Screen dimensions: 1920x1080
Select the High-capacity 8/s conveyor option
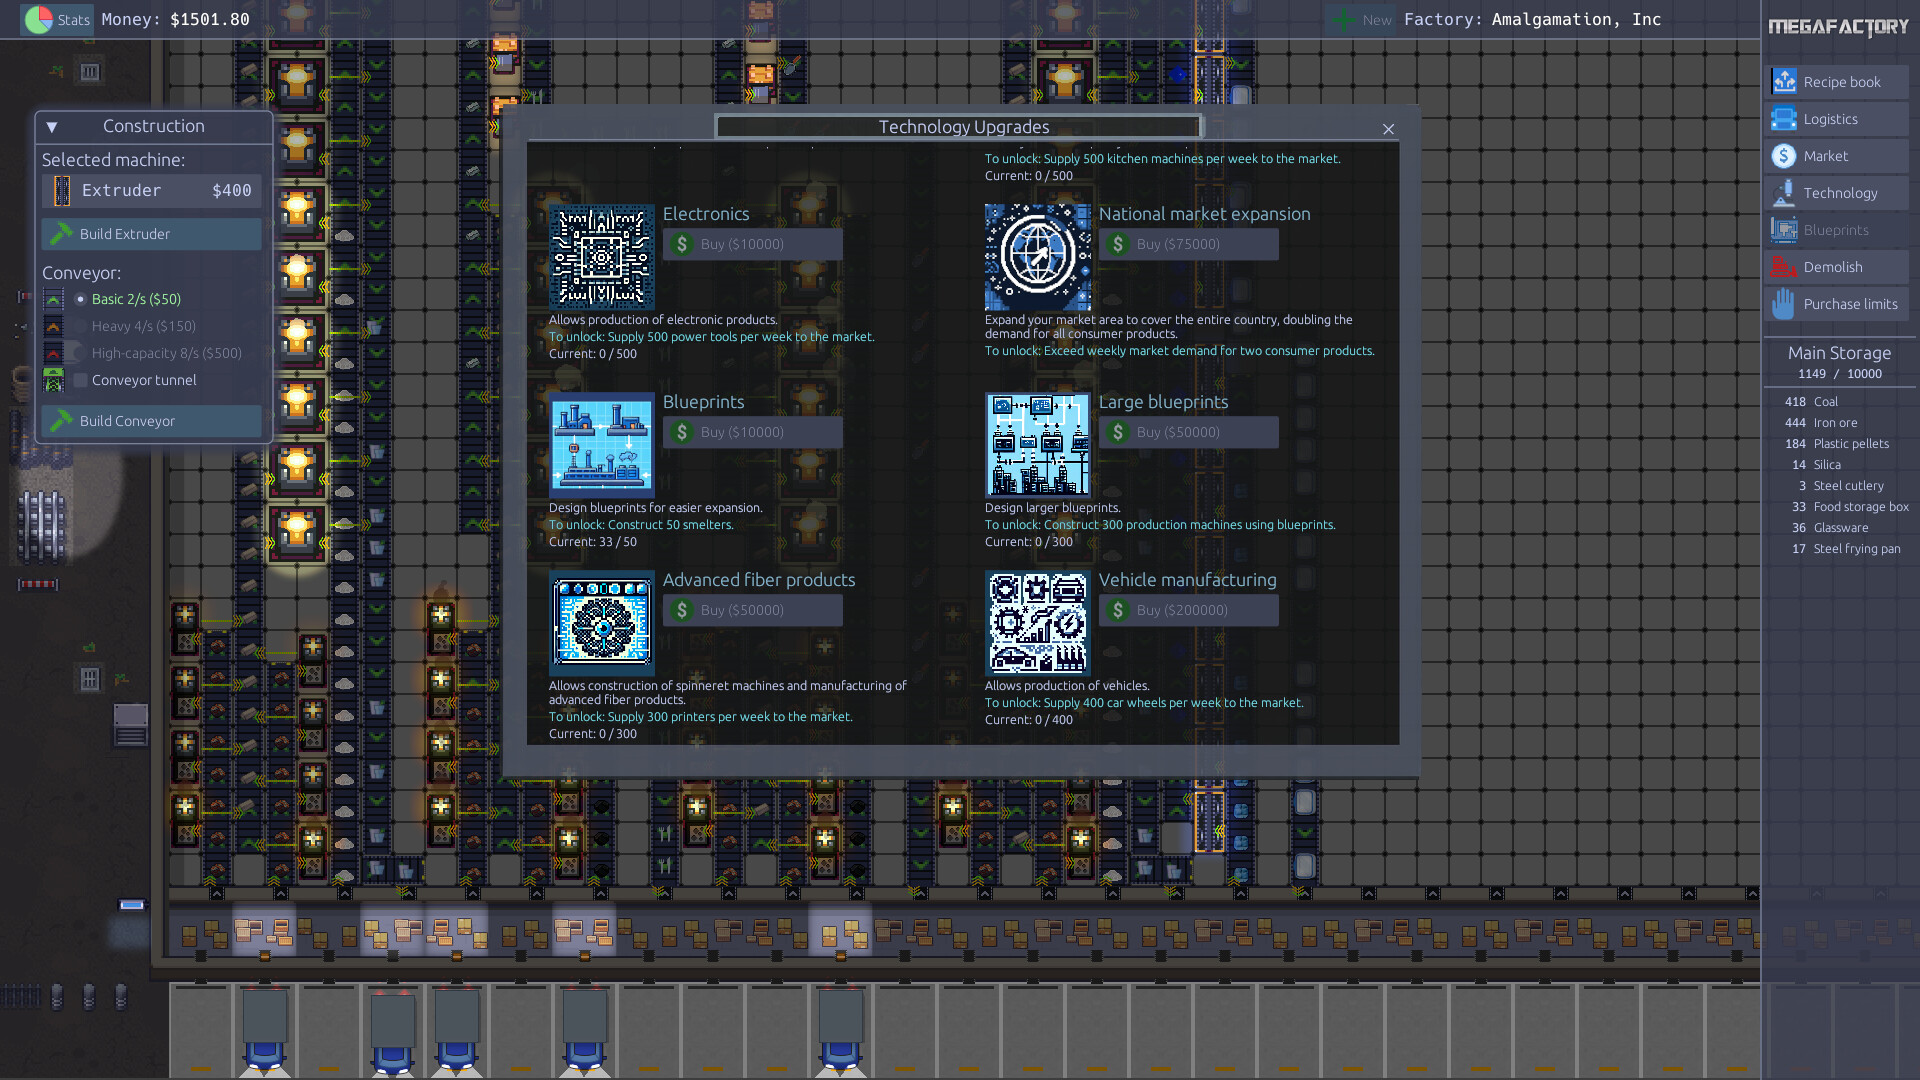coord(77,352)
